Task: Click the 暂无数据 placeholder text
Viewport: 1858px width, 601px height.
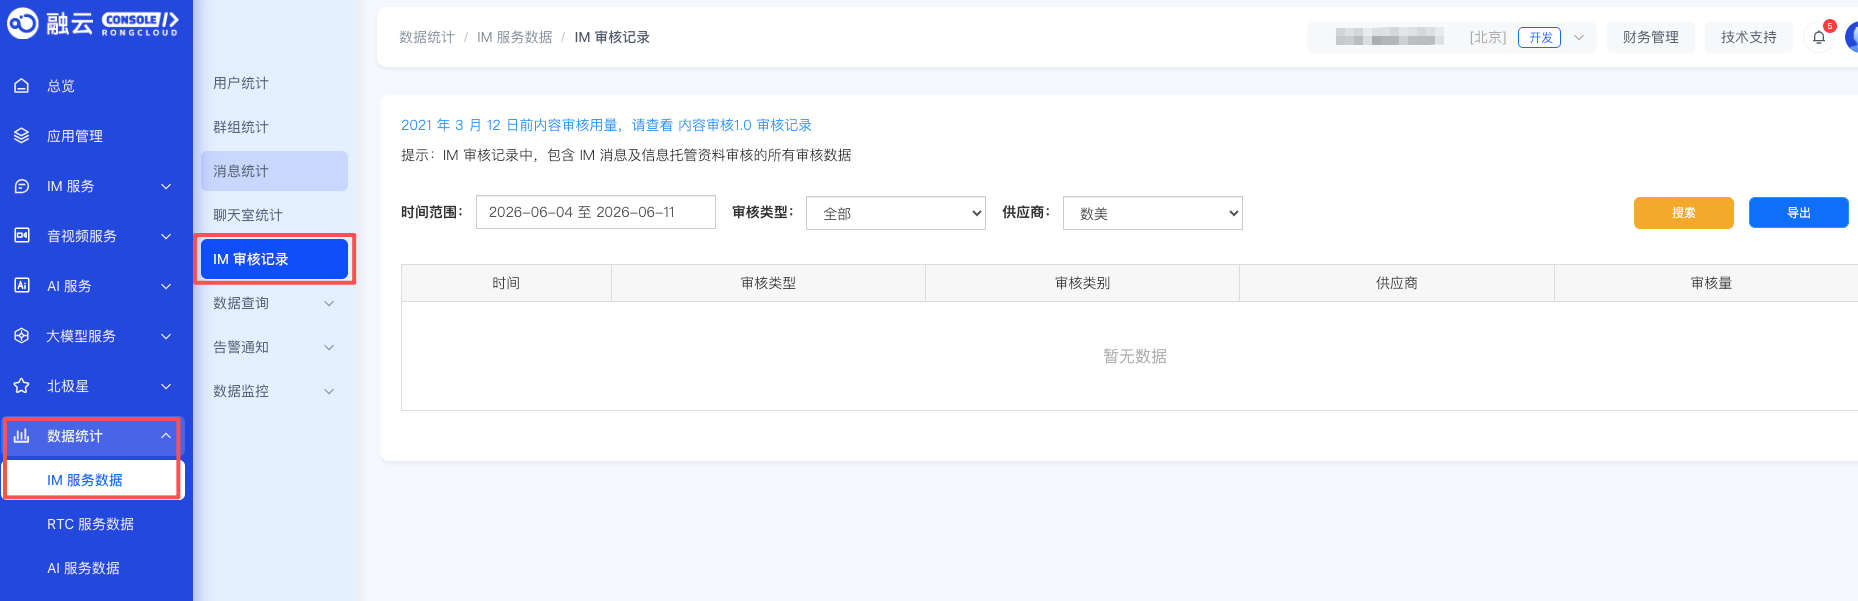Action: click(x=1135, y=356)
